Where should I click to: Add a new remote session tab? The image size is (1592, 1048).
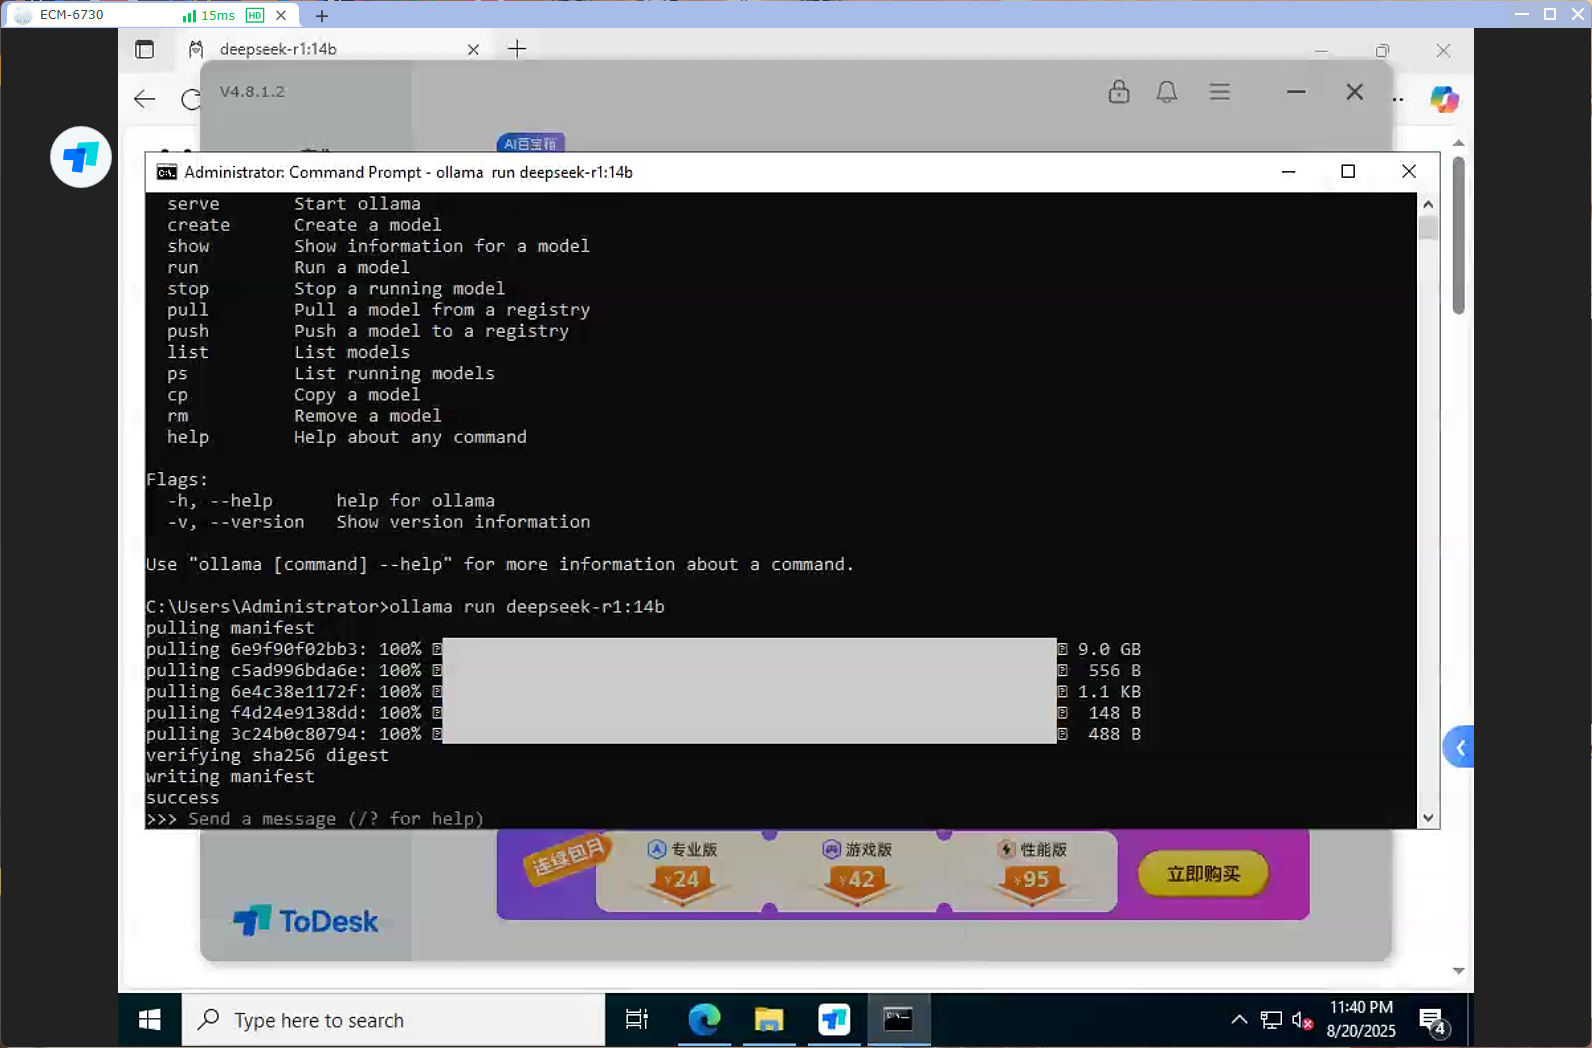322,15
